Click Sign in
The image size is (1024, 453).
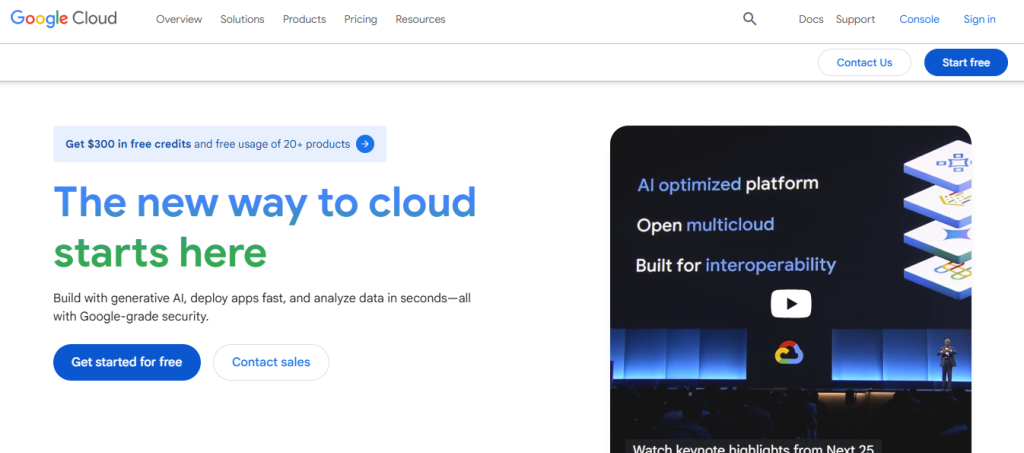coord(980,20)
